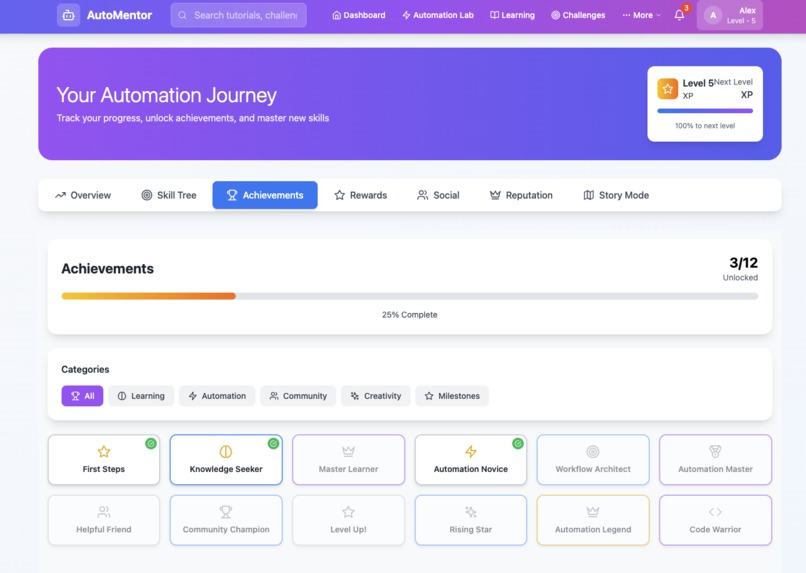Filter achievements by Community category
806x573 pixels.
298,396
